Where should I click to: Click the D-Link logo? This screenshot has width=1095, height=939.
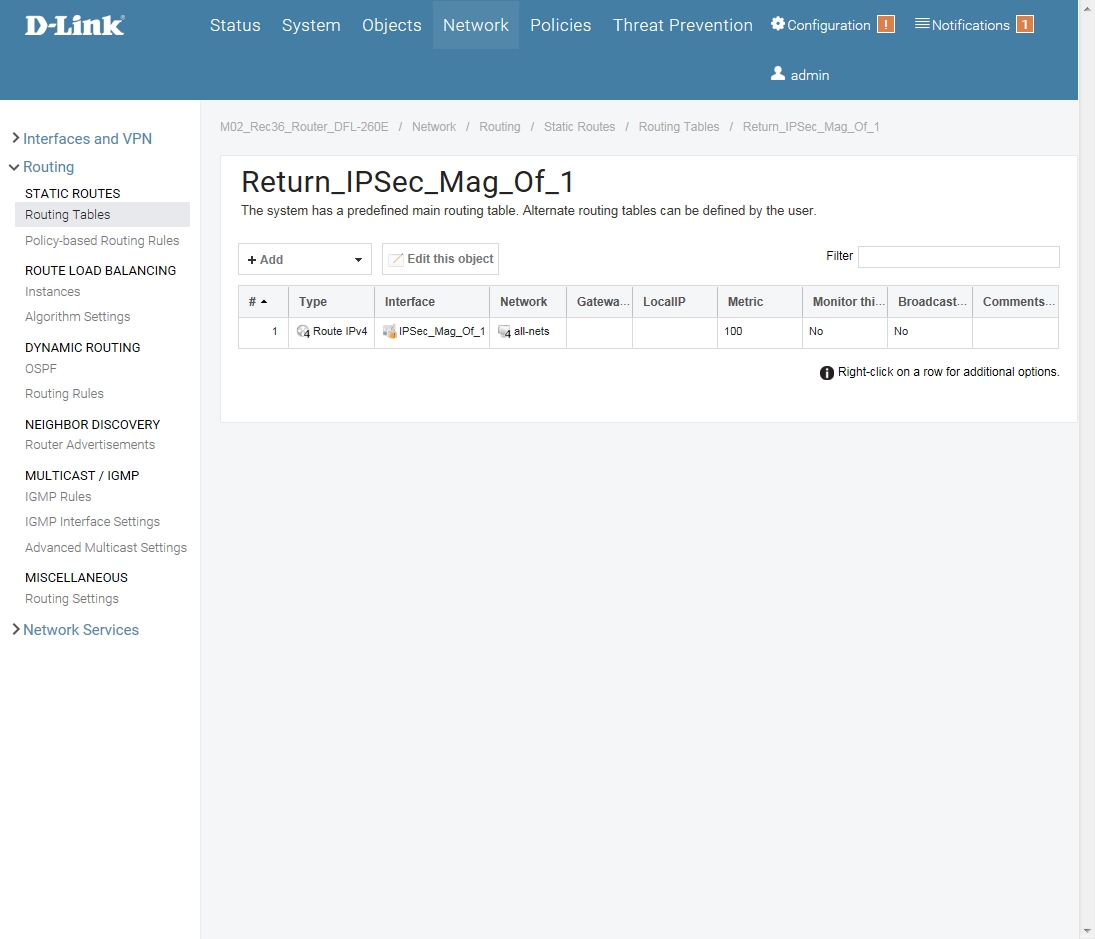(x=75, y=26)
